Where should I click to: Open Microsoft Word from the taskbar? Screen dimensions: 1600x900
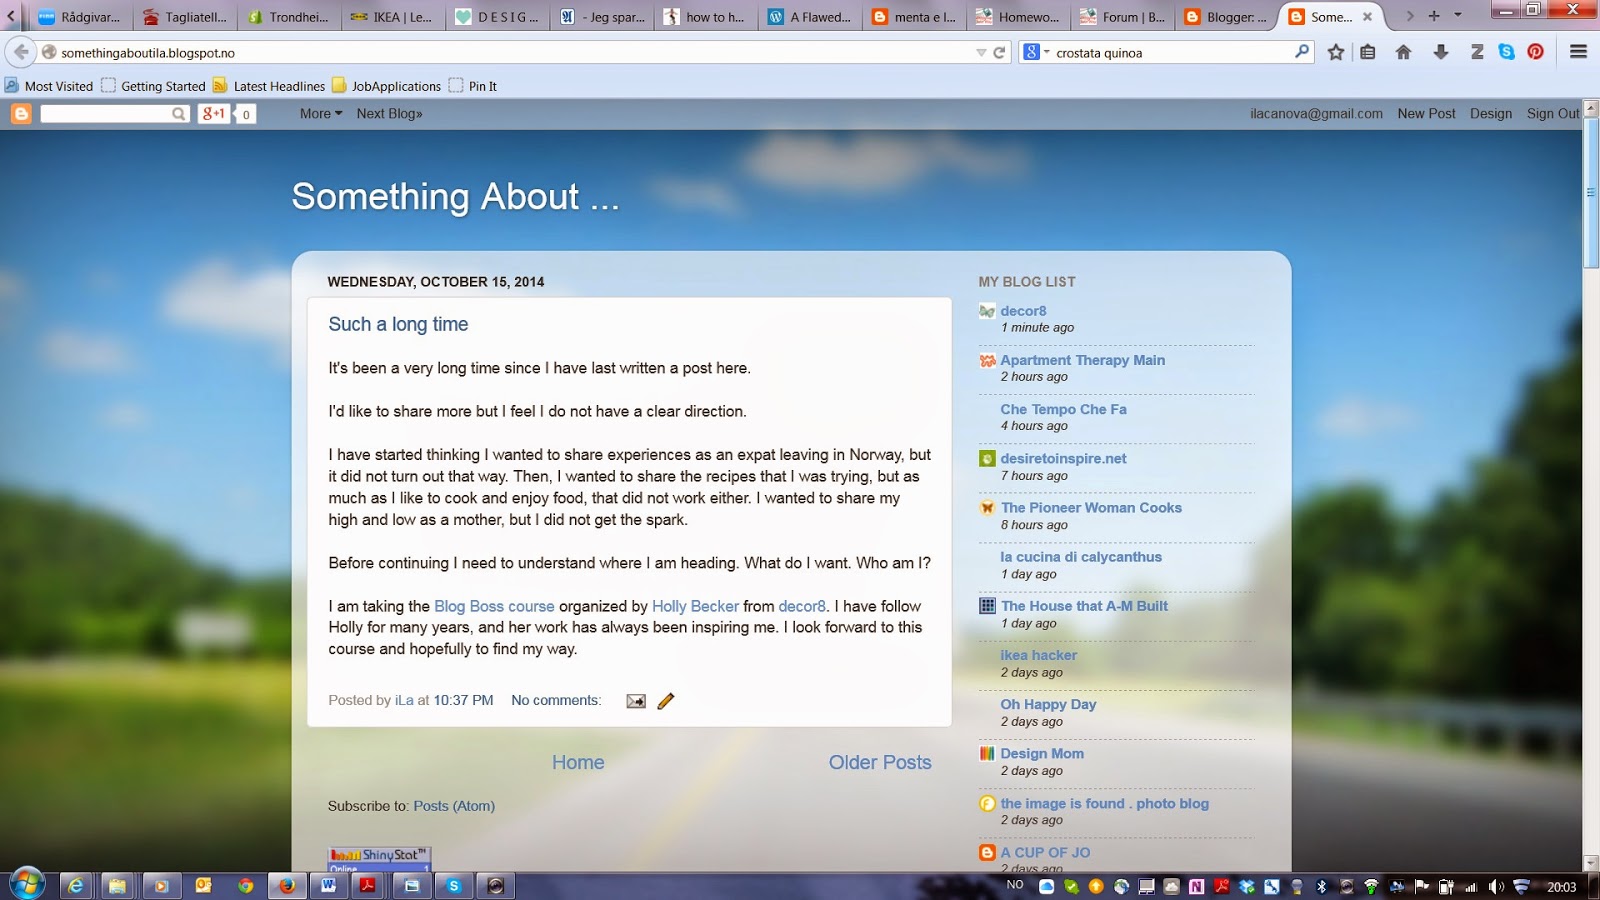pyautogui.click(x=328, y=886)
